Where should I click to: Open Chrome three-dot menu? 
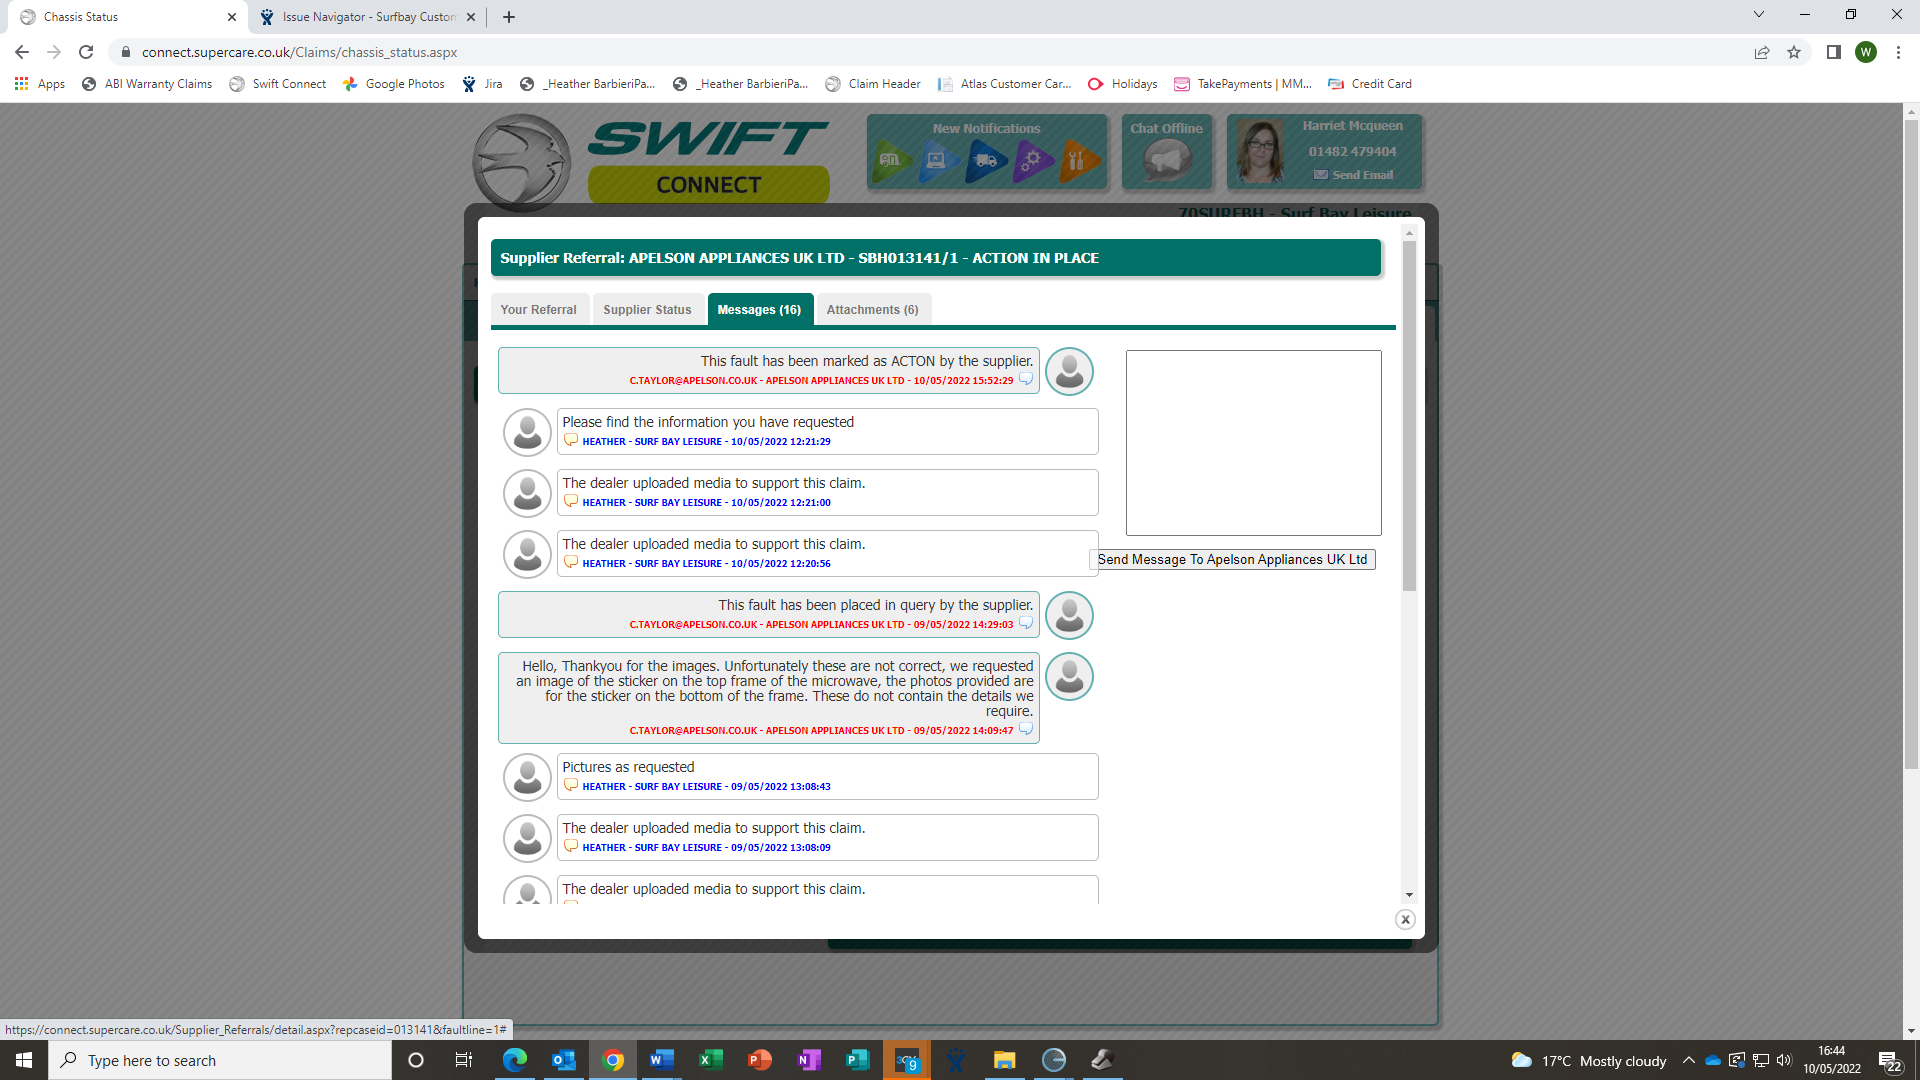1898,52
